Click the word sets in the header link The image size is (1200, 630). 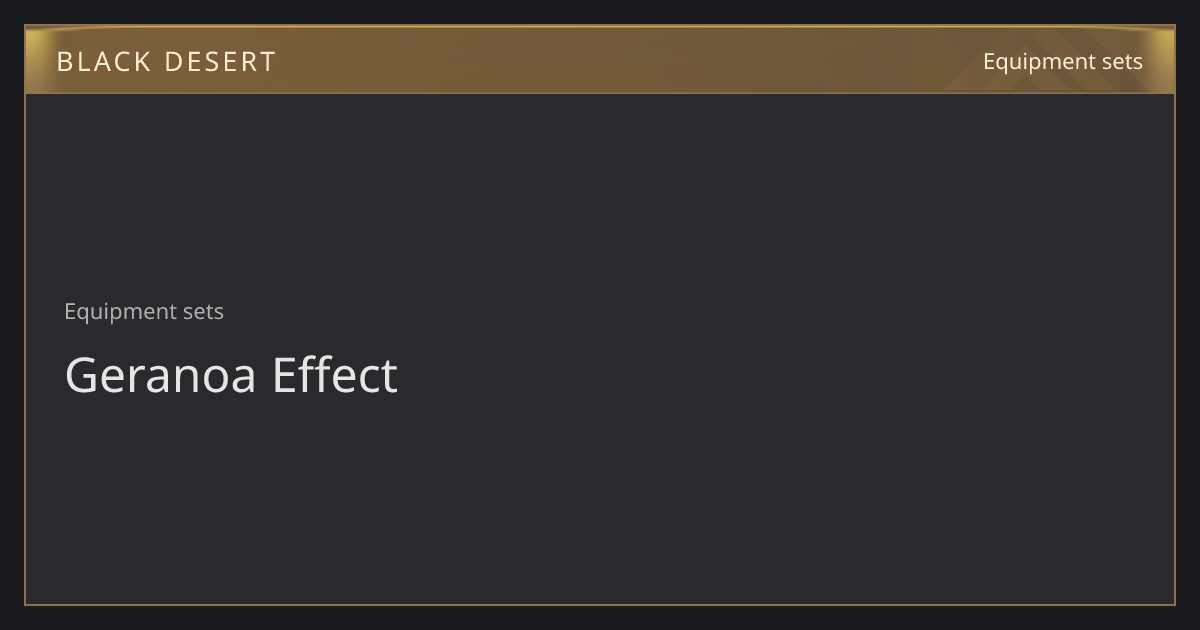tap(1122, 62)
